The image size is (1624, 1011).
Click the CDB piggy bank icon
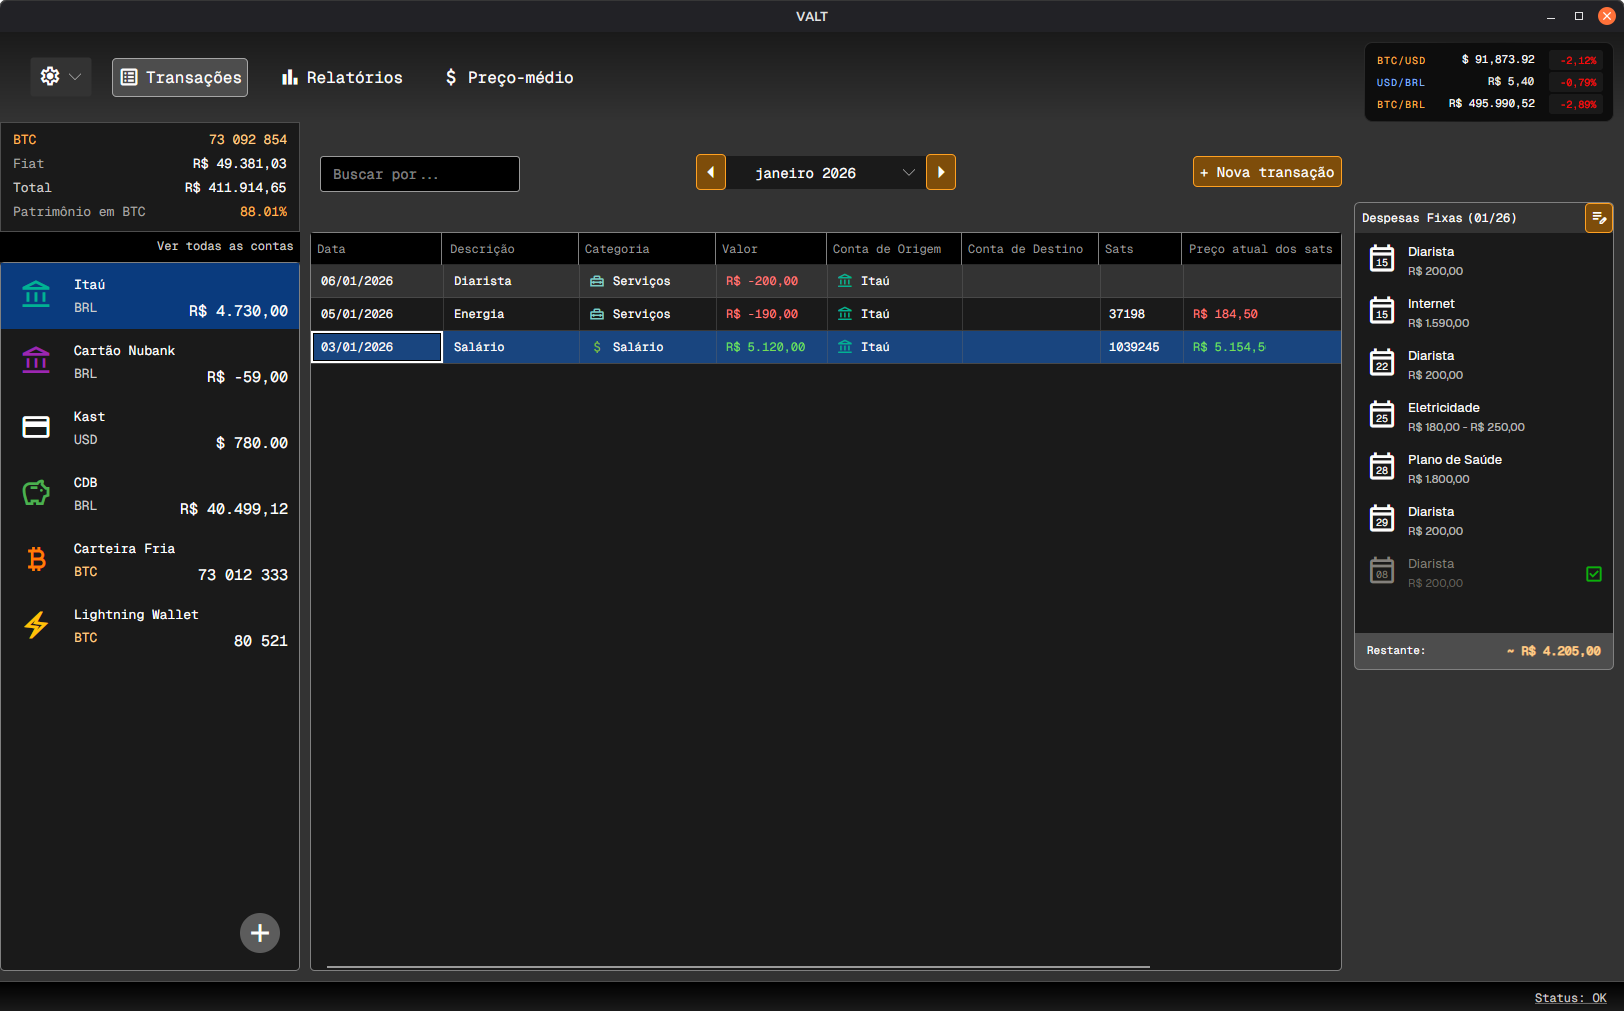click(x=36, y=493)
